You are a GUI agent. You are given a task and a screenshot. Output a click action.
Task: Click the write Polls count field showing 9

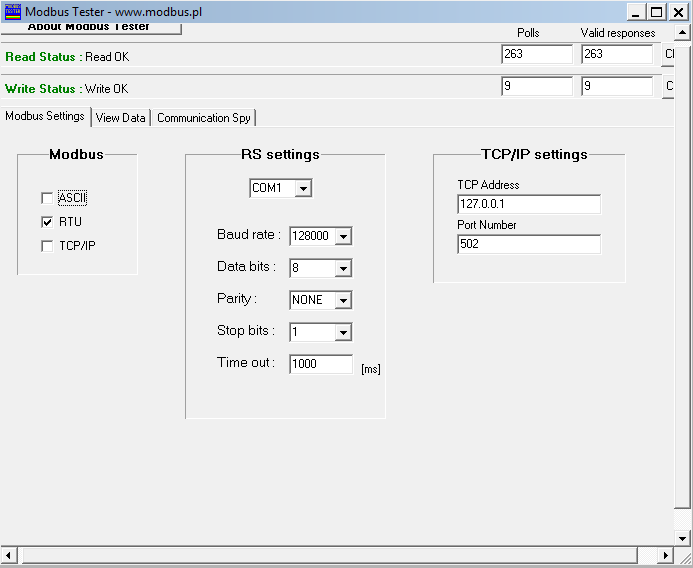tap(537, 86)
